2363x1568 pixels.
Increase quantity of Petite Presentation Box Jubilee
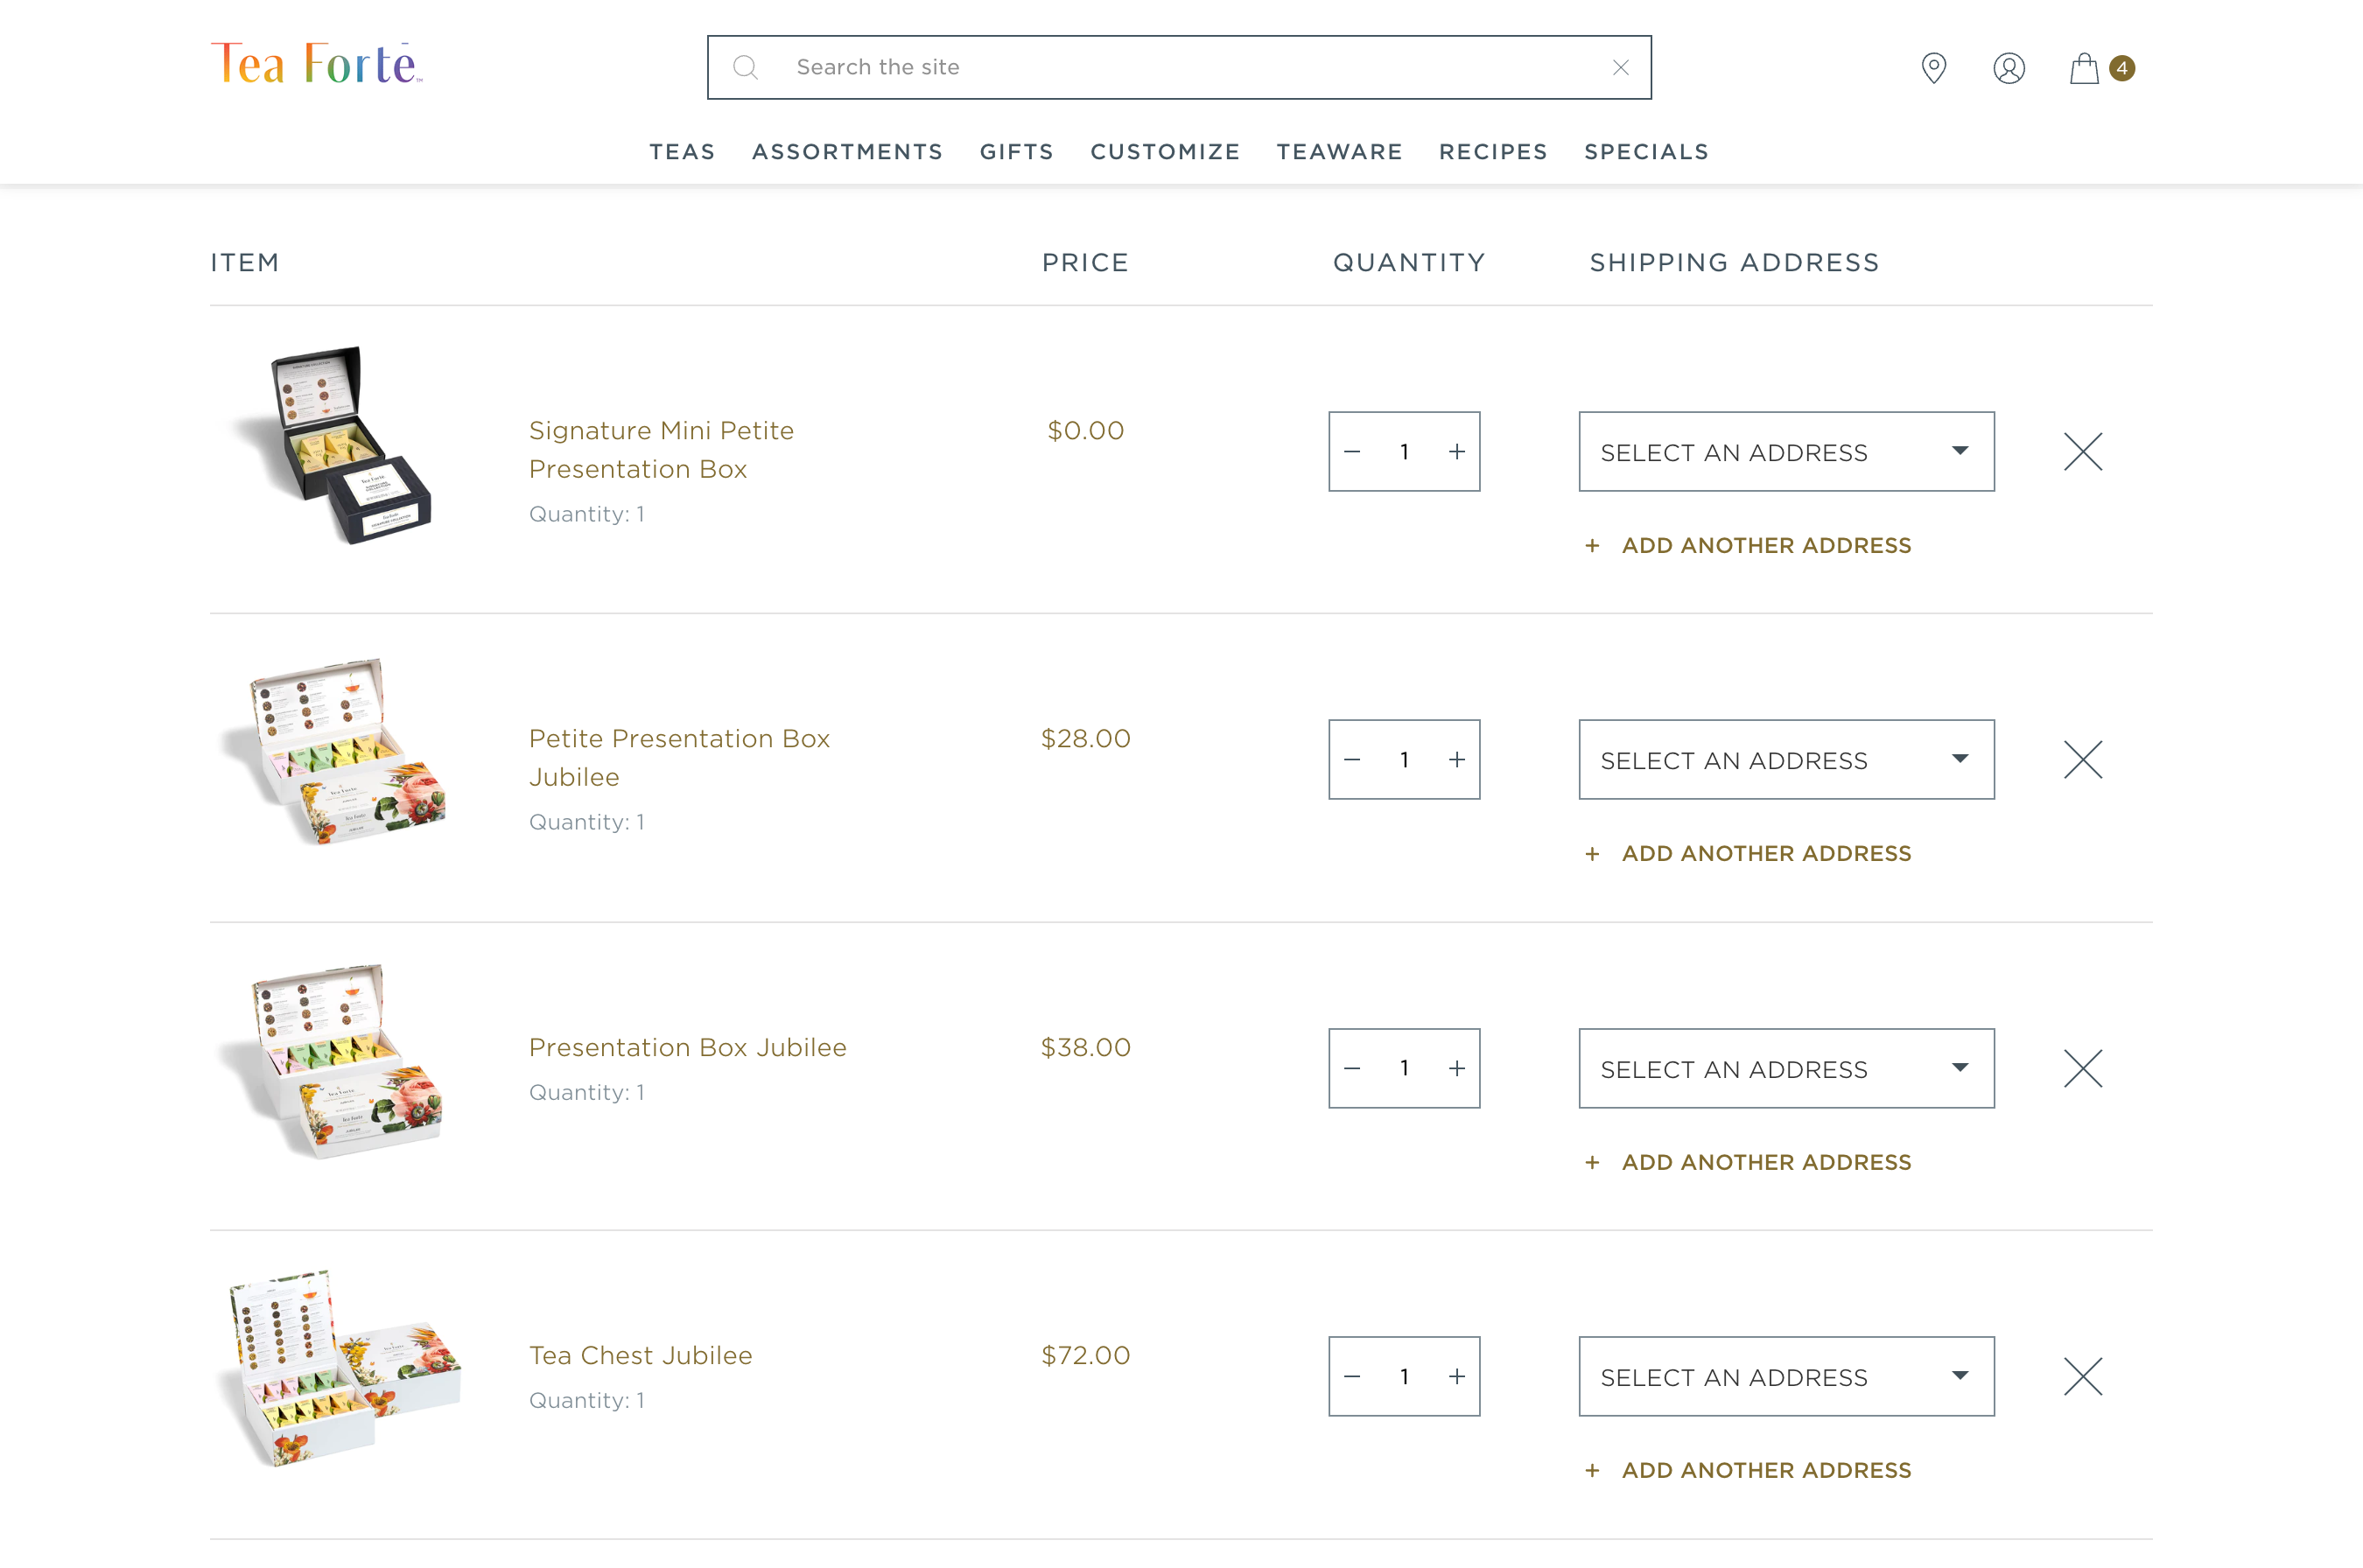(x=1457, y=760)
